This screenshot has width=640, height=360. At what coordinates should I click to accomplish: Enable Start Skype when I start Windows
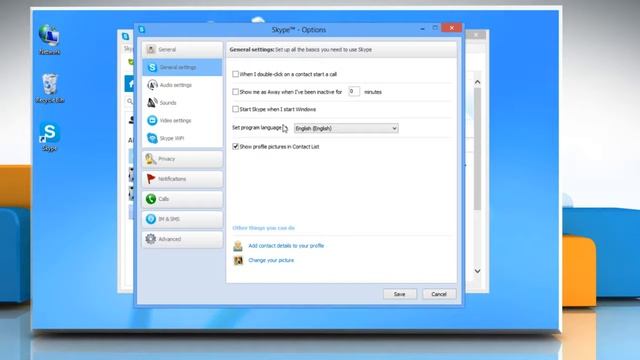tap(236, 109)
